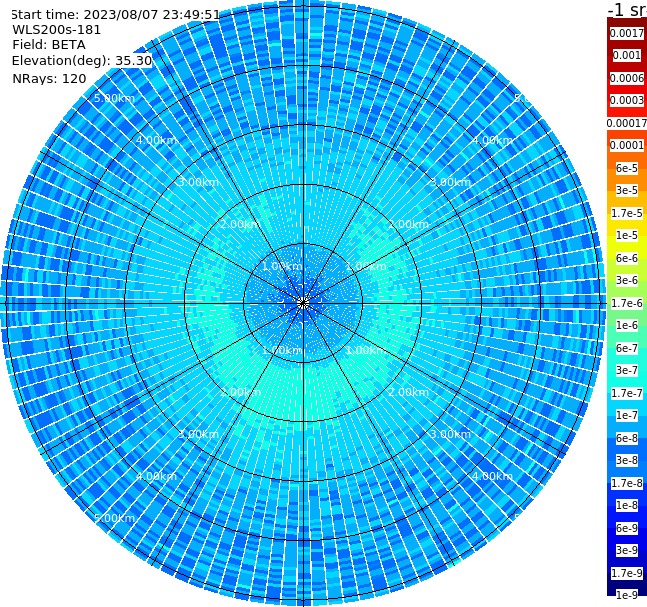Click the 6e-8 colorbar label
647x607 pixels.
(627, 438)
